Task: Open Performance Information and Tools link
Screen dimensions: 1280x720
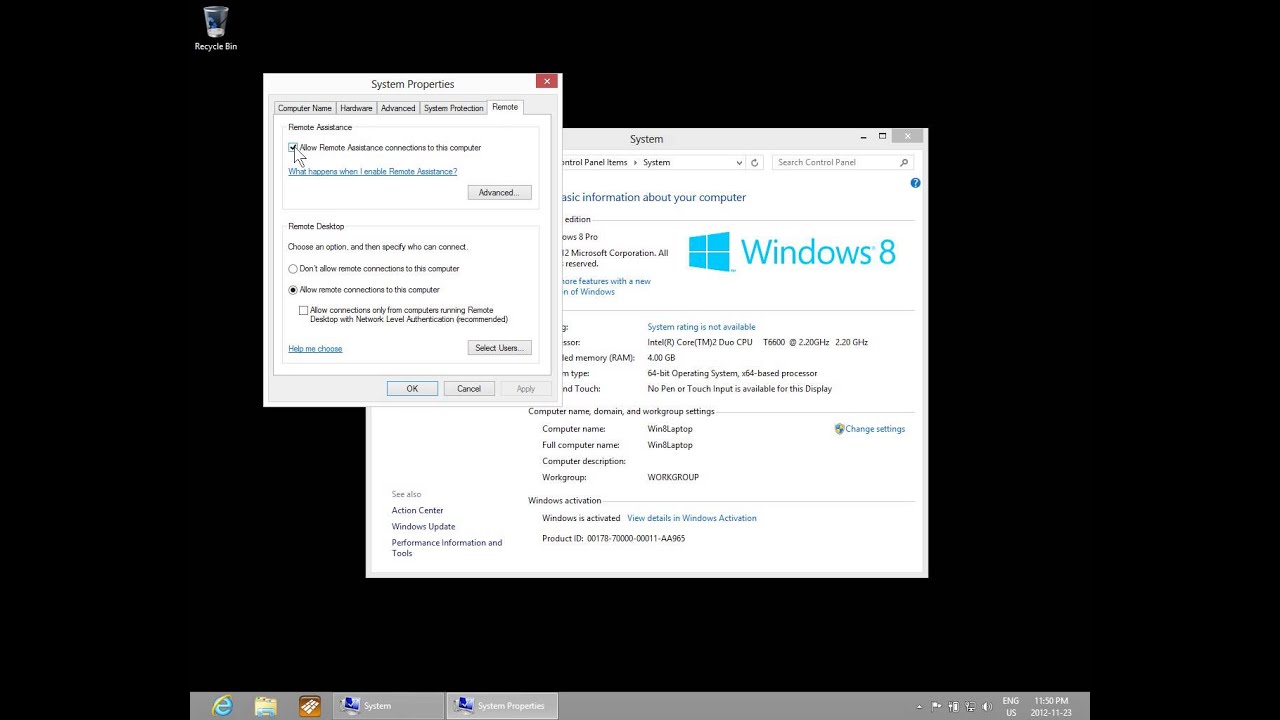Action: [447, 548]
